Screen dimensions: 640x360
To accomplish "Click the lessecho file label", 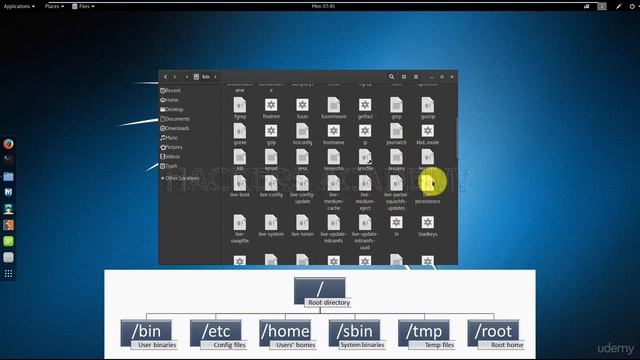I will tap(333, 168).
